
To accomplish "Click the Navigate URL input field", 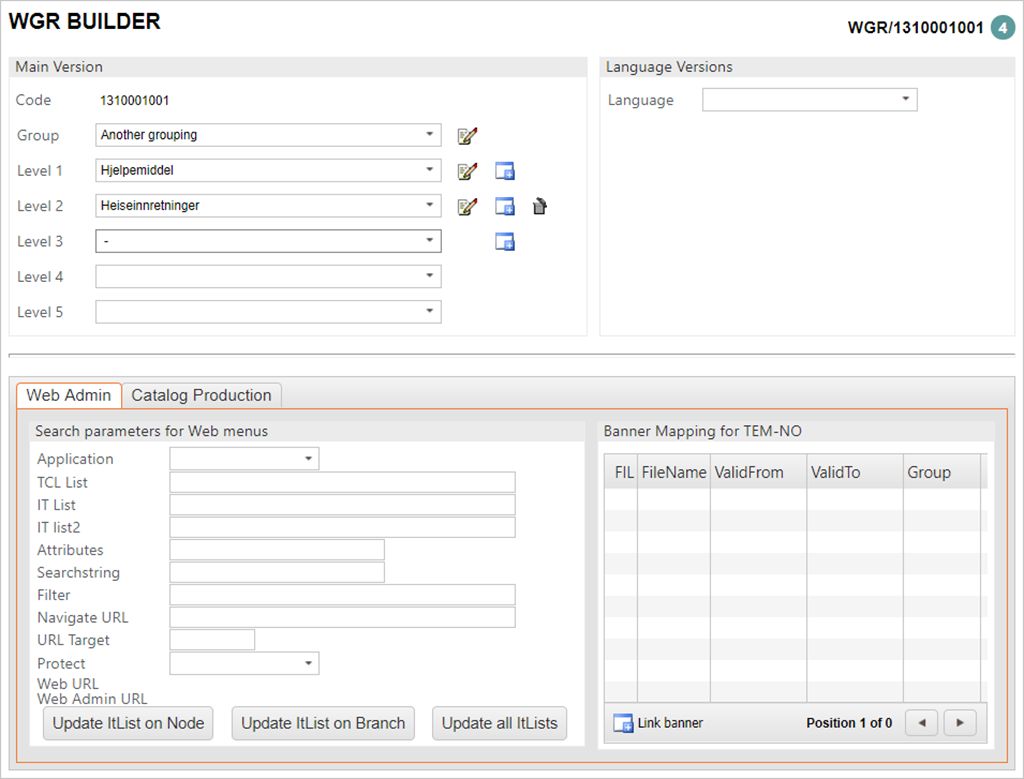I will pos(342,618).
